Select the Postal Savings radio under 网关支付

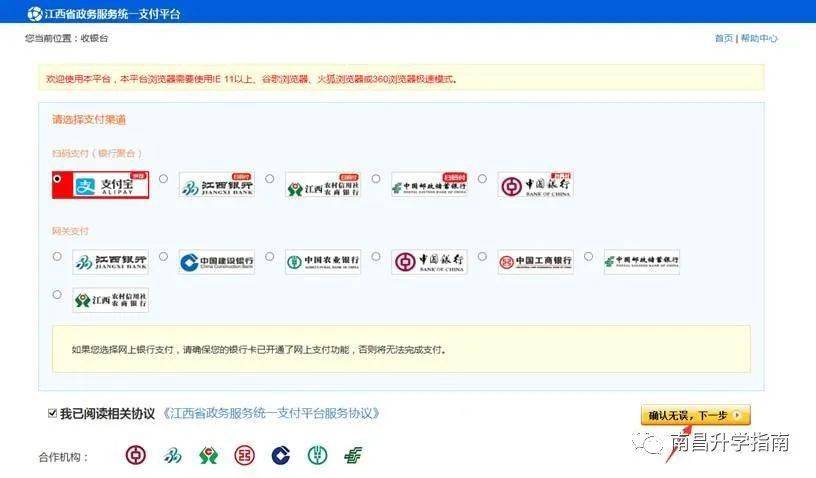589,256
